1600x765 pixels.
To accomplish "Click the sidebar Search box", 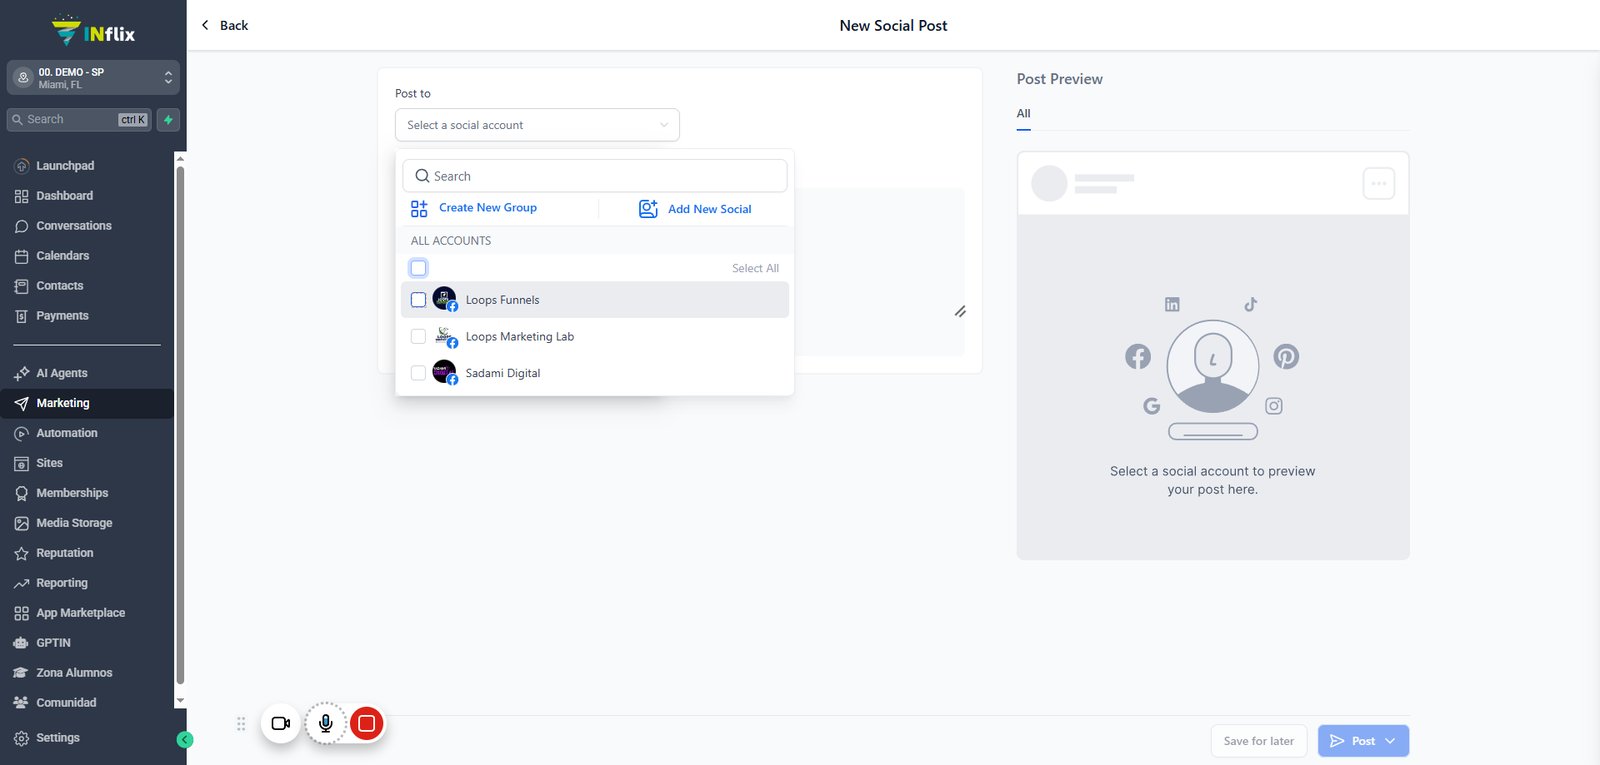I will point(79,120).
